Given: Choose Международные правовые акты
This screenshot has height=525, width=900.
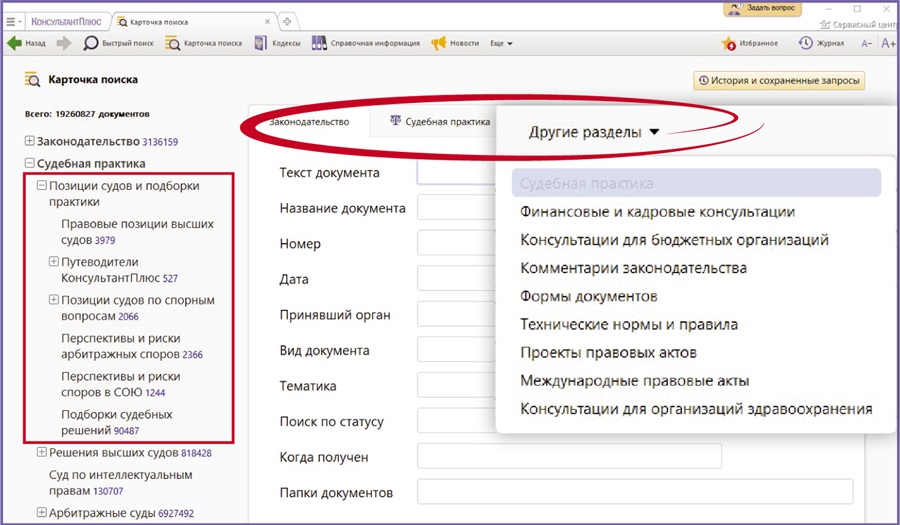Looking at the screenshot, I should (x=634, y=380).
